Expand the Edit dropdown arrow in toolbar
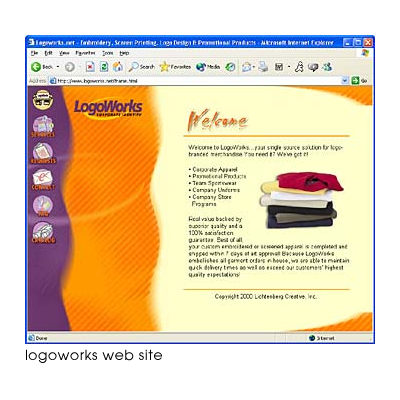The width and height of the screenshot is (400, 400). pyautogui.click(x=289, y=67)
